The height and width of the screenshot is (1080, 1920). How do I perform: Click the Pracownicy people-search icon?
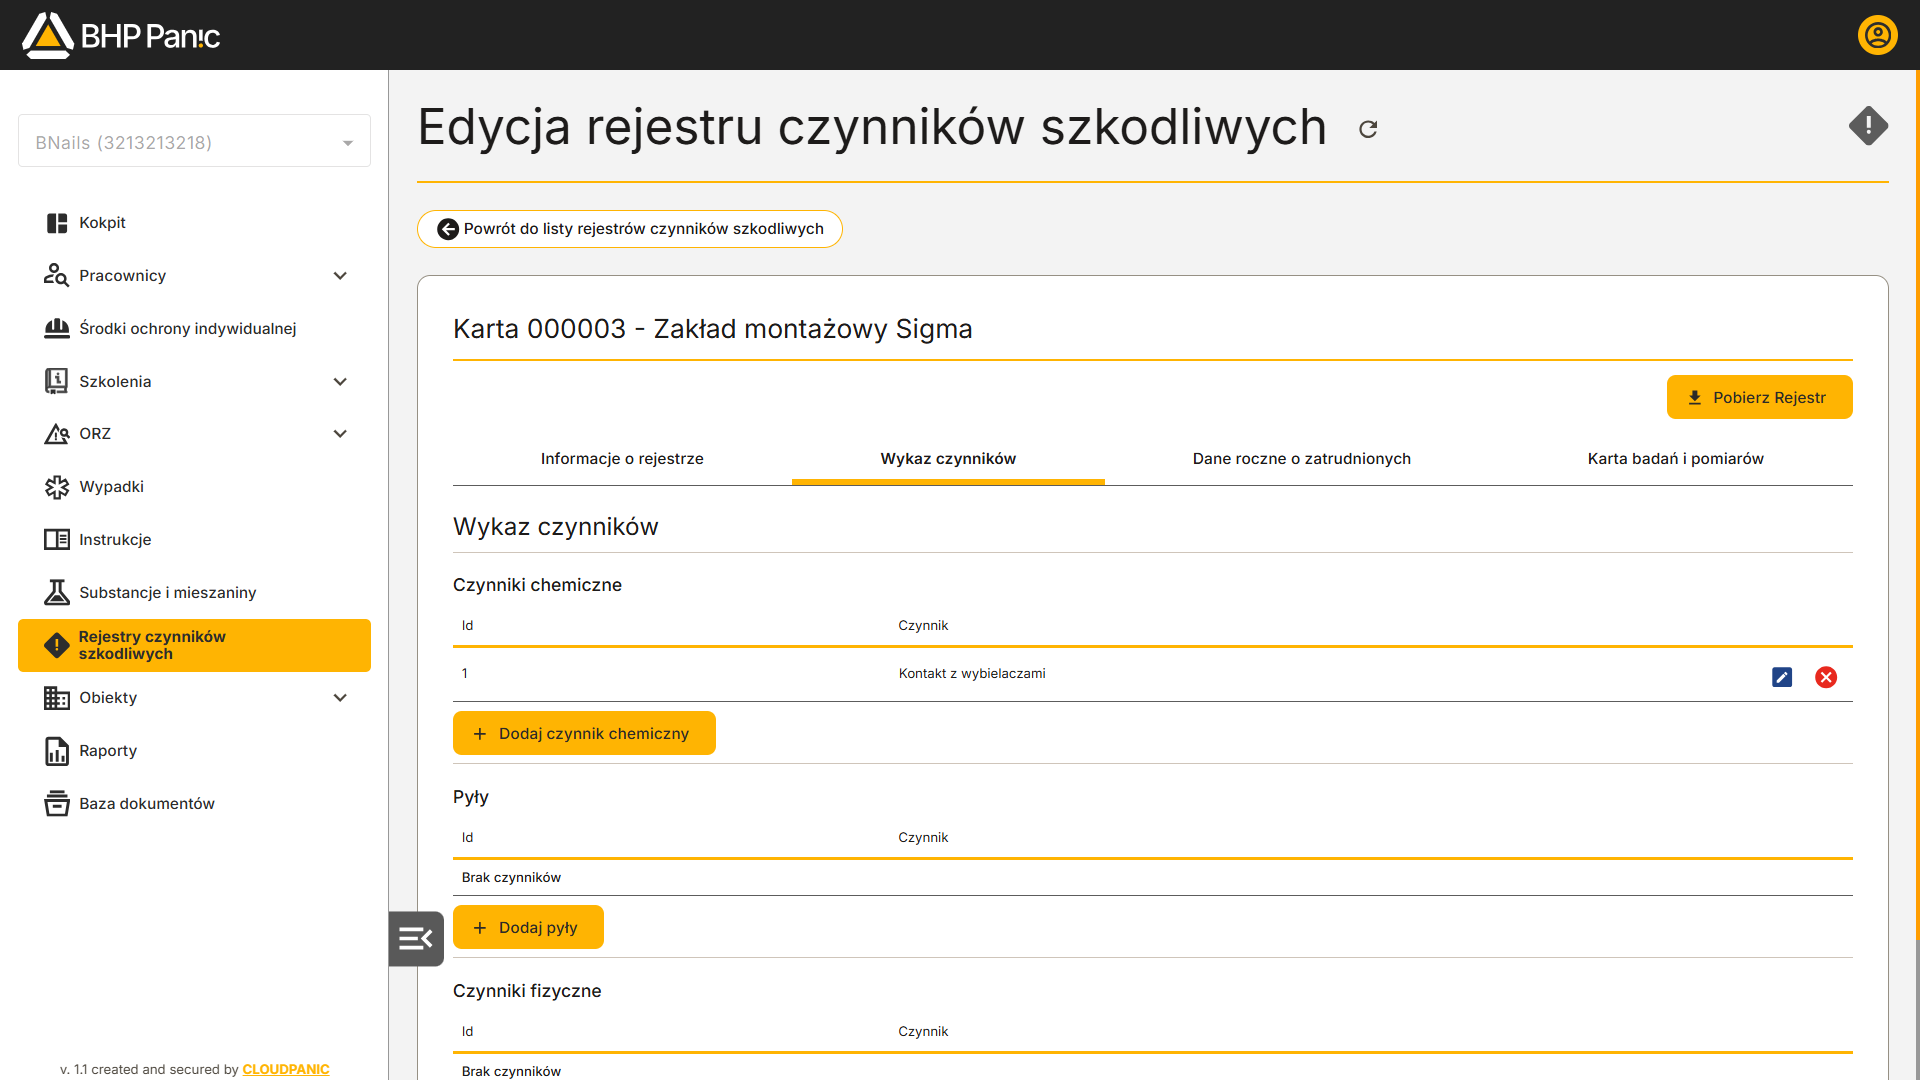click(57, 276)
